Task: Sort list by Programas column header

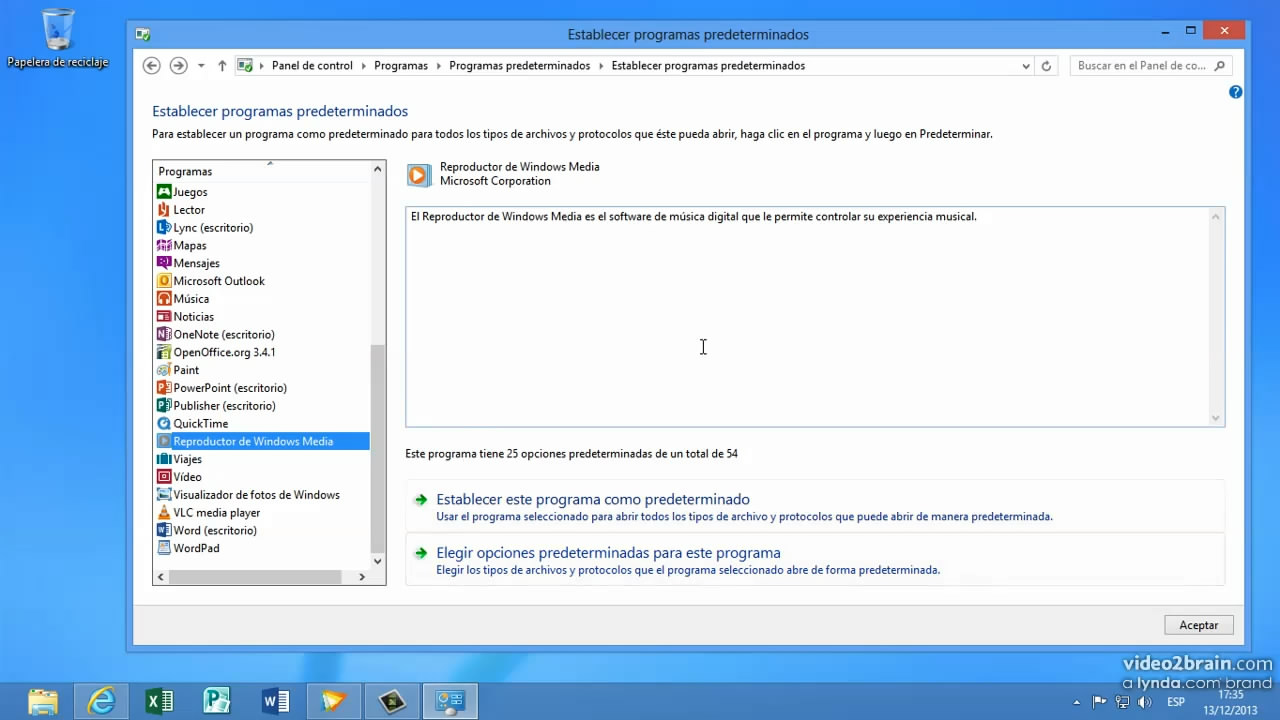Action: (x=262, y=171)
